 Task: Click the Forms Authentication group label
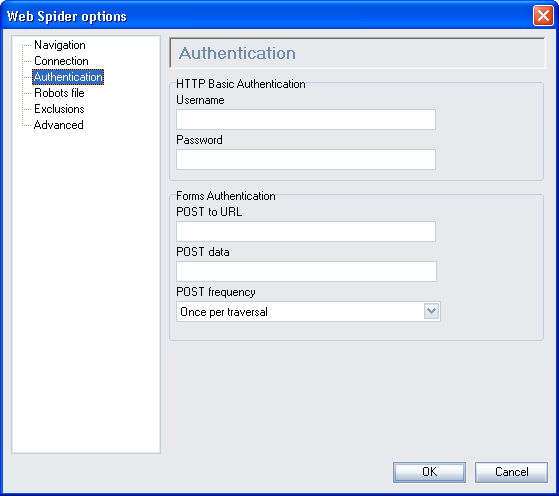coord(226,196)
